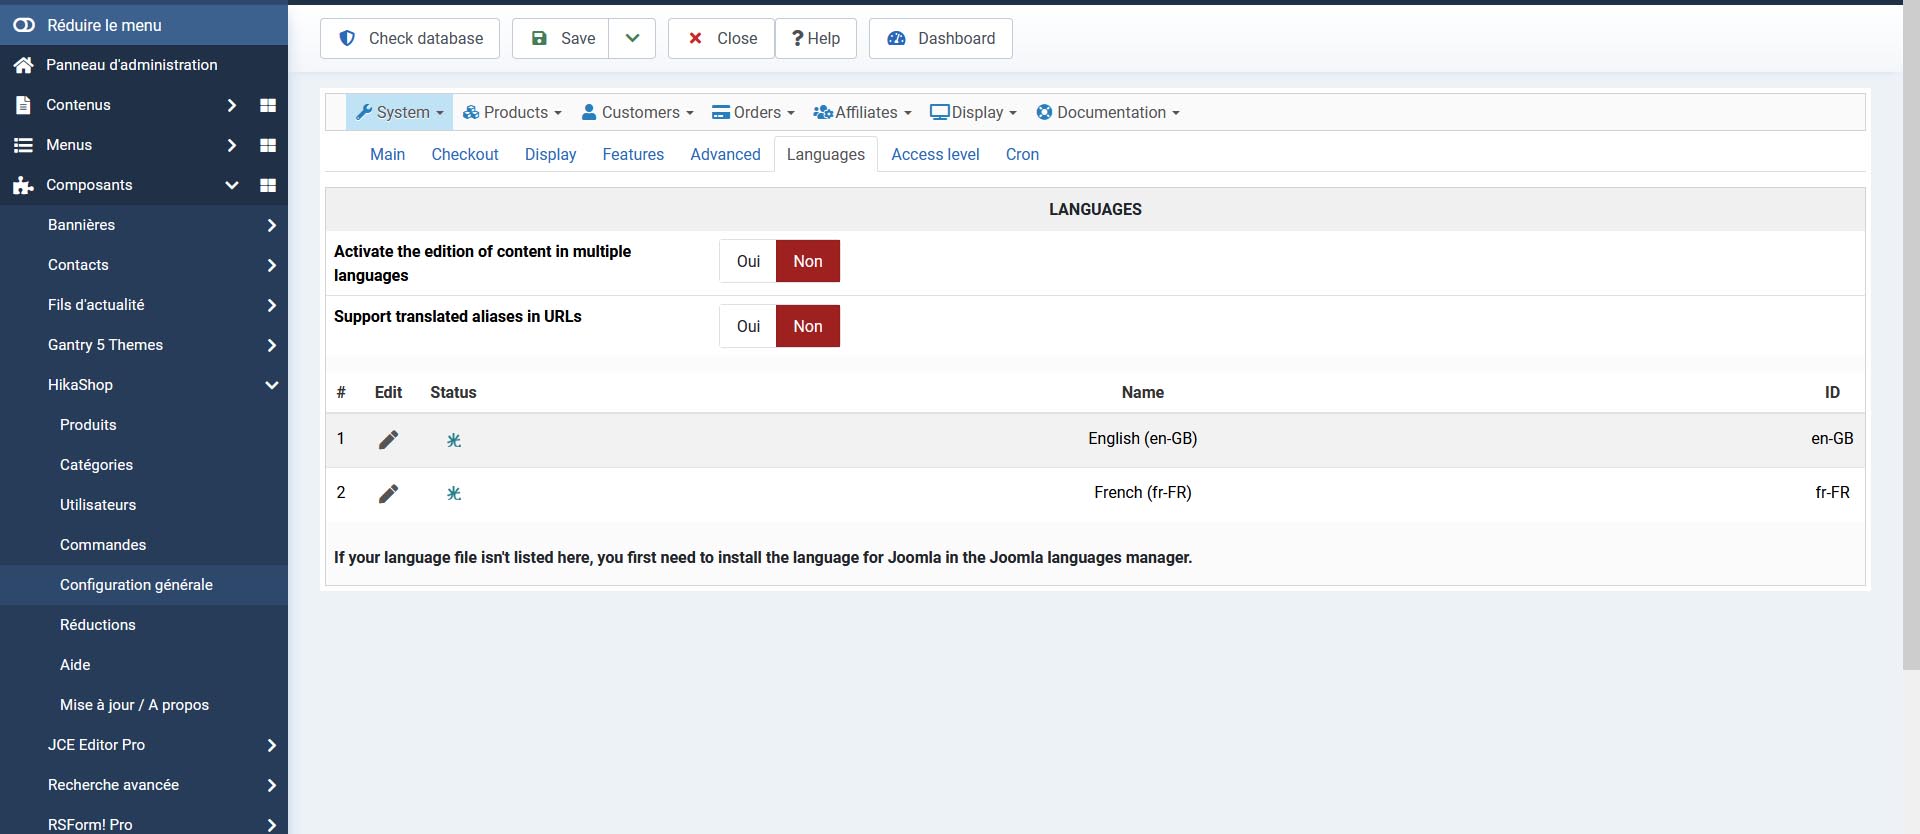Switch to the Display configuration tab
This screenshot has width=1920, height=834.
tap(550, 154)
